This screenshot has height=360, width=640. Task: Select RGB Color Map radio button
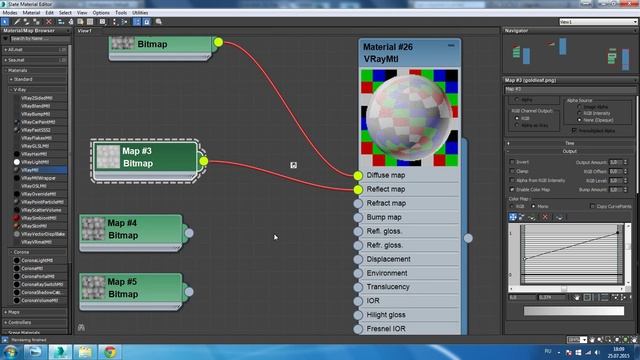(512, 207)
